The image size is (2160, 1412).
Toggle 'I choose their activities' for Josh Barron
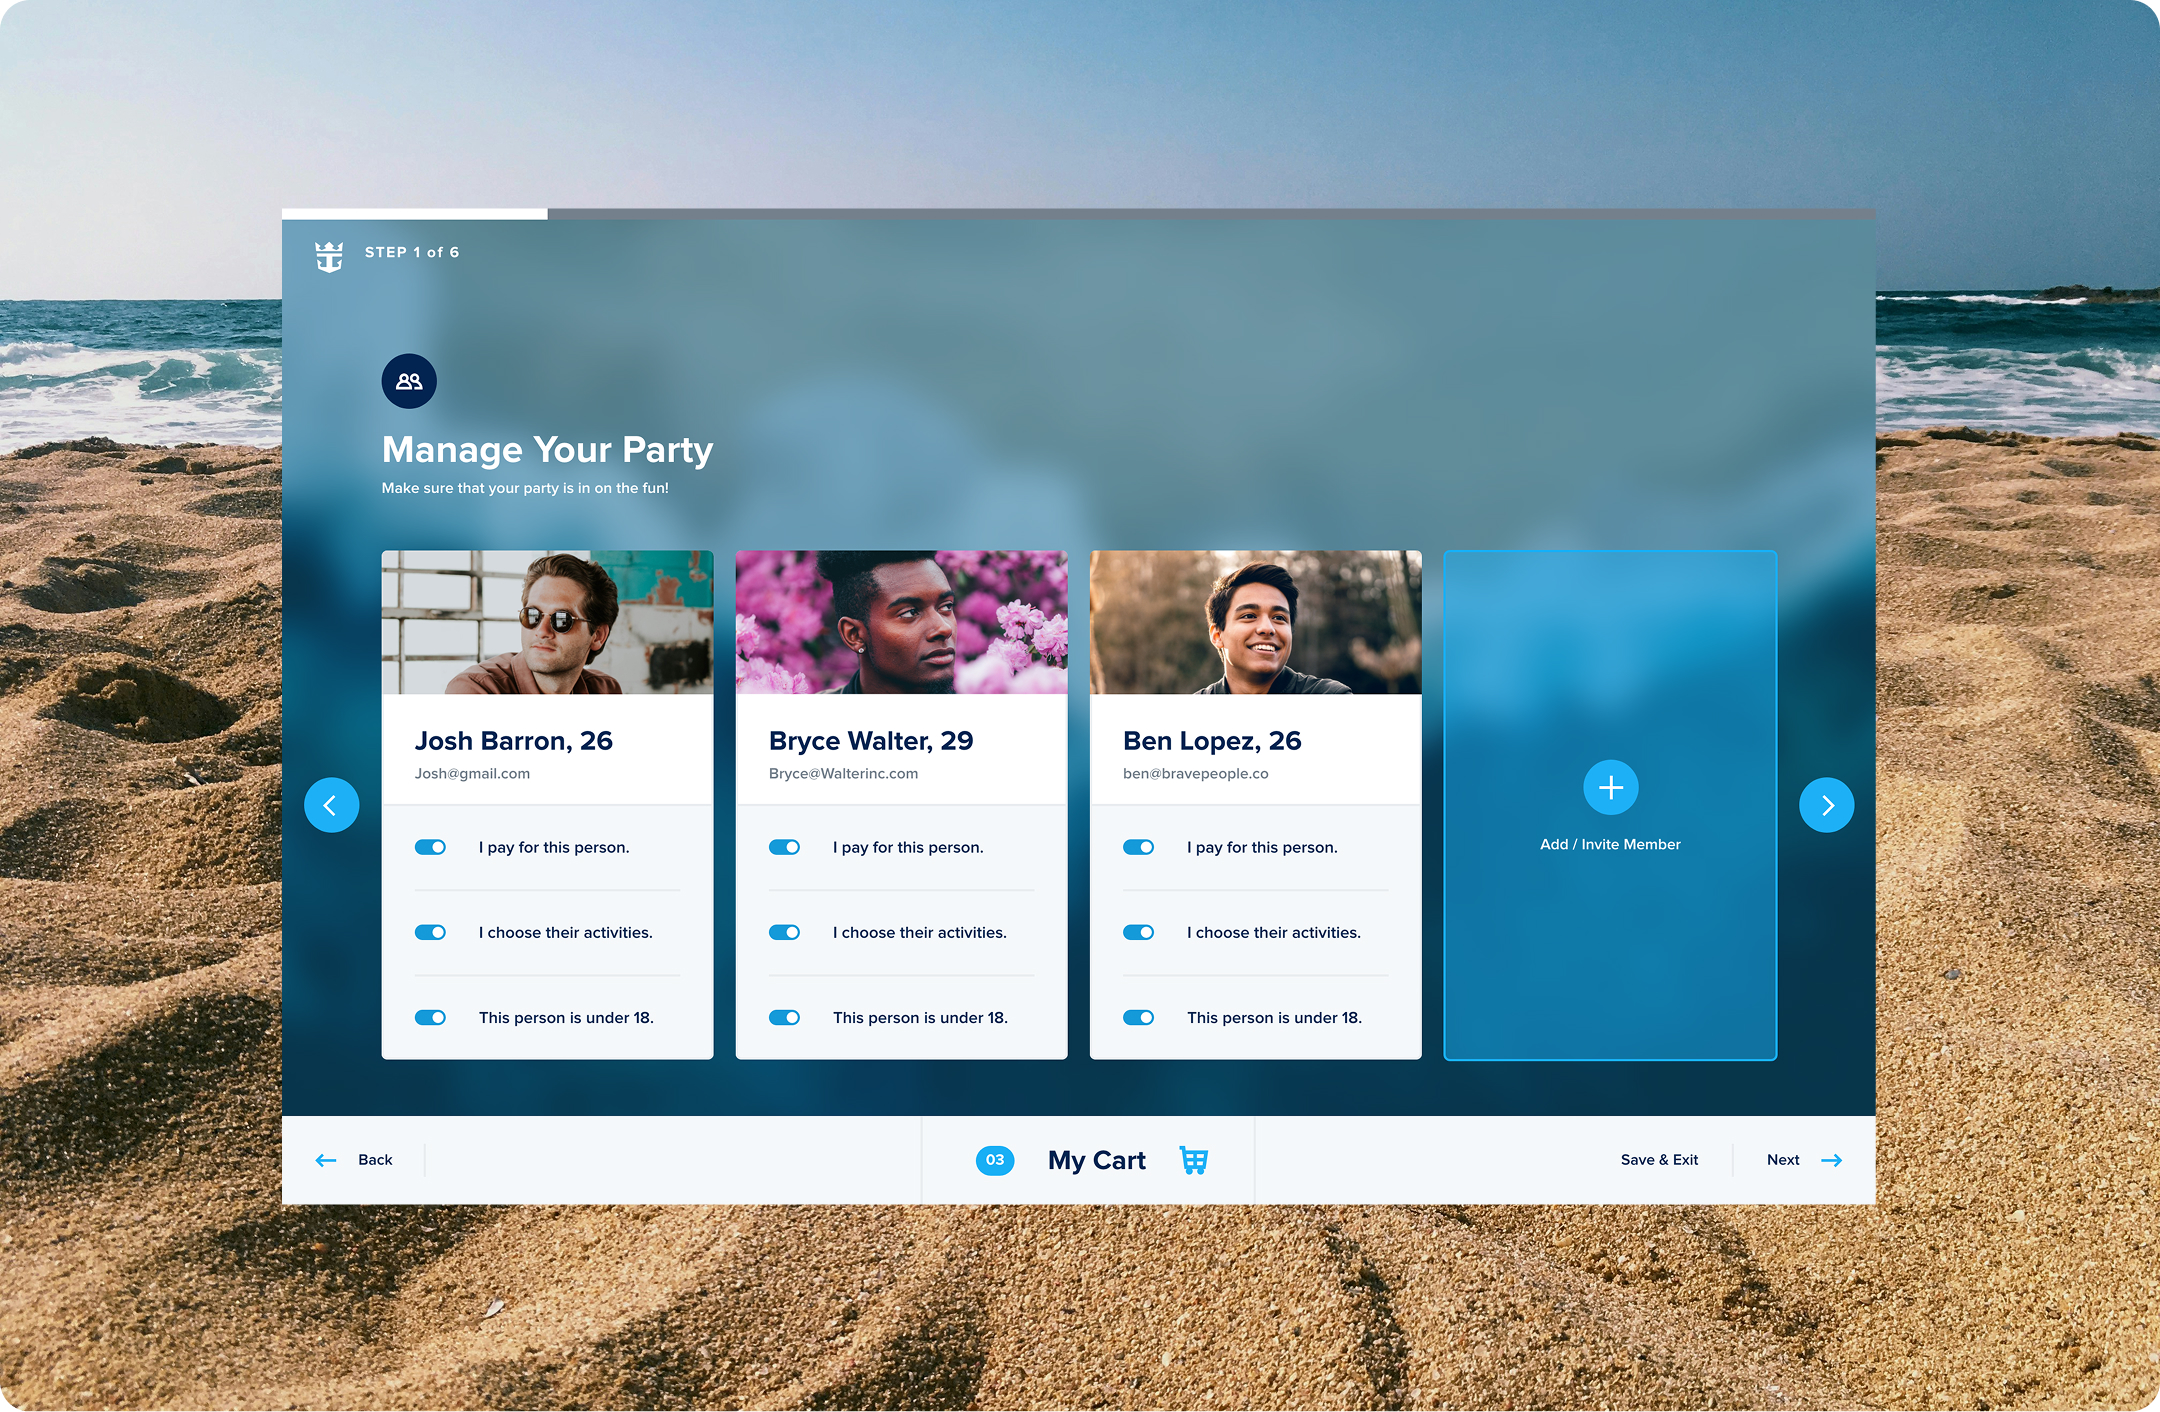[431, 932]
